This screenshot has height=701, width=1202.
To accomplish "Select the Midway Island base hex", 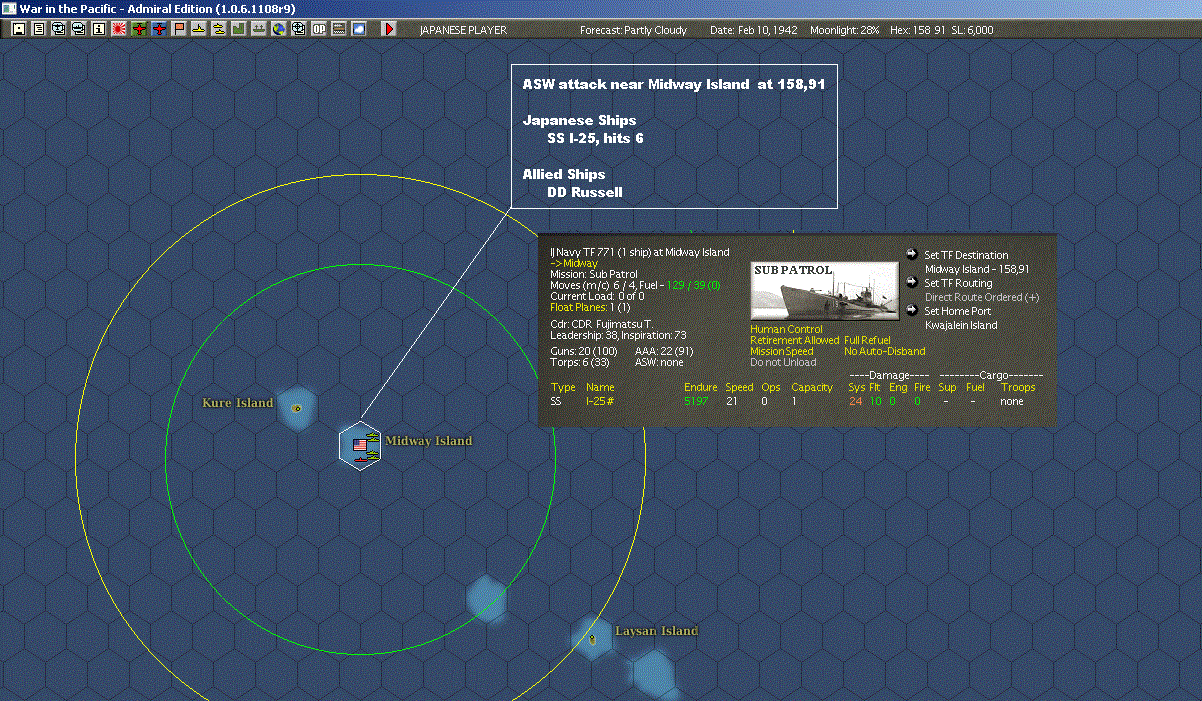I will [359, 444].
